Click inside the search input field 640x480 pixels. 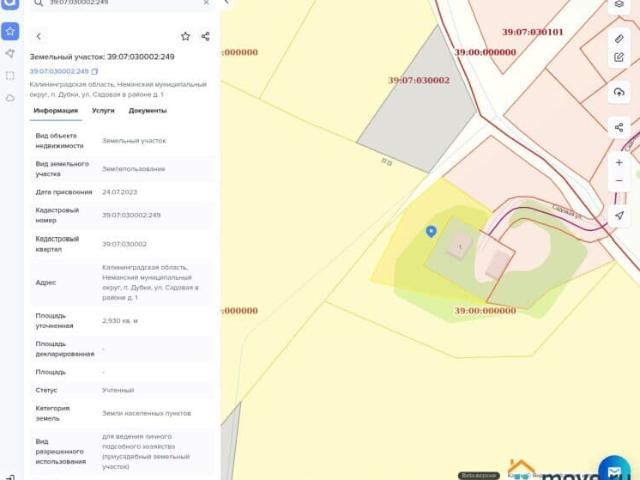[x=122, y=2]
